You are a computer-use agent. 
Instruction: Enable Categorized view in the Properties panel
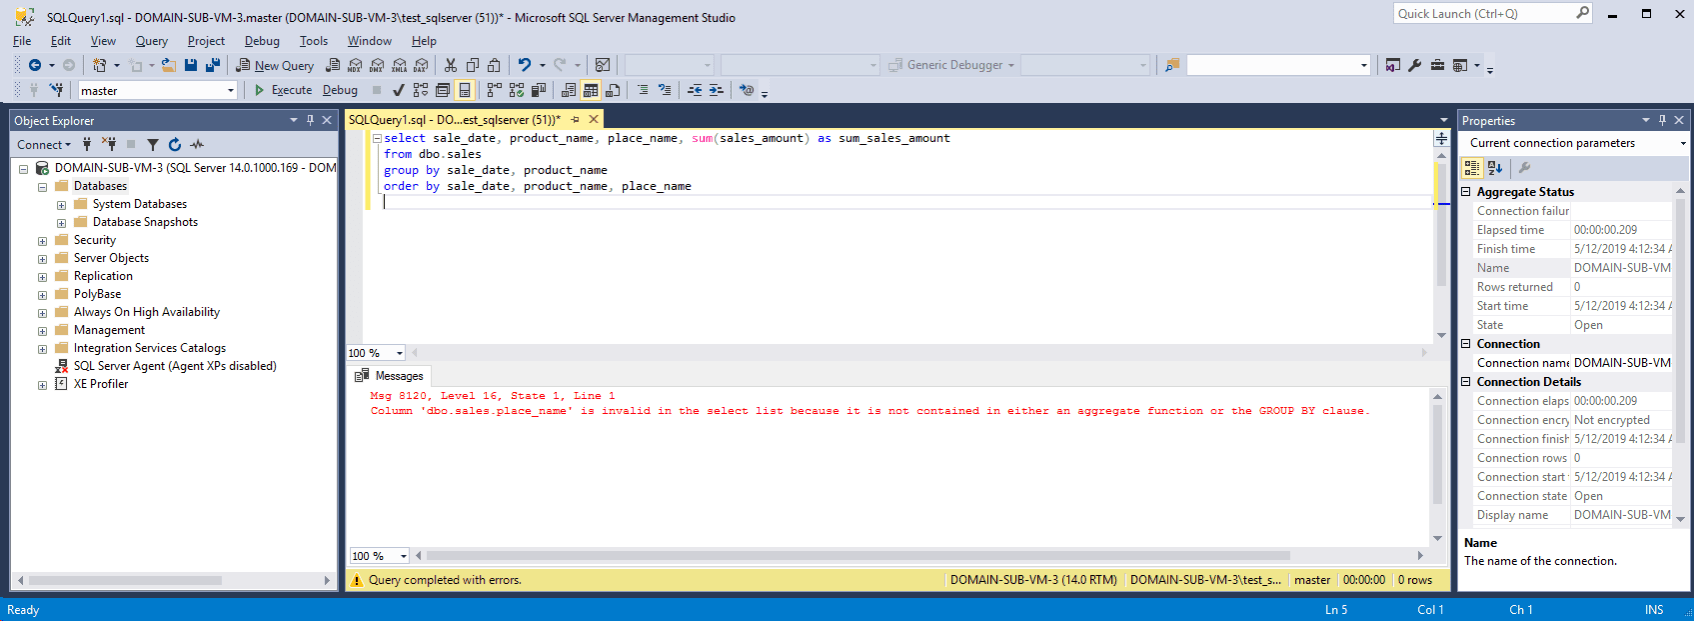1472,168
